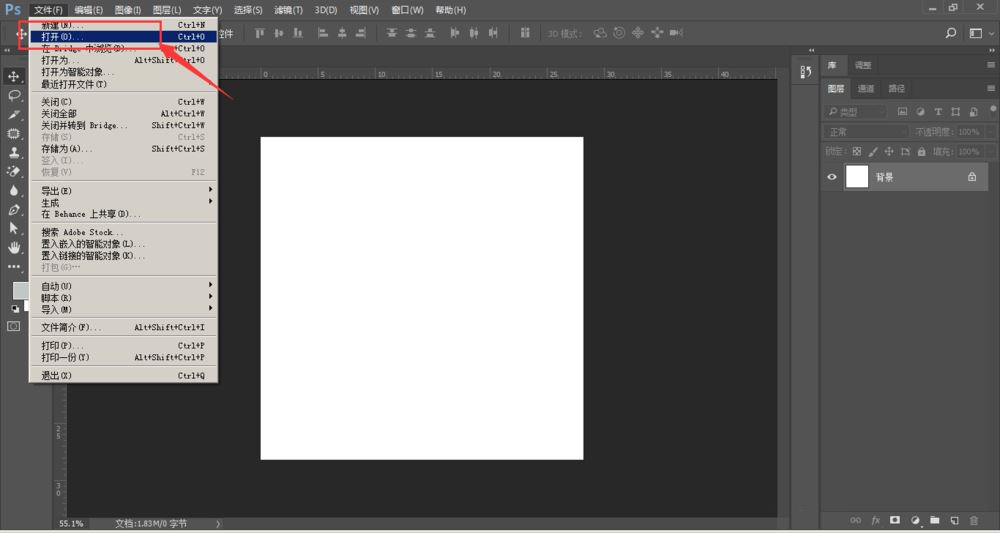Switch to the 路径 tab
This screenshot has height=533, width=1000.
point(897,89)
